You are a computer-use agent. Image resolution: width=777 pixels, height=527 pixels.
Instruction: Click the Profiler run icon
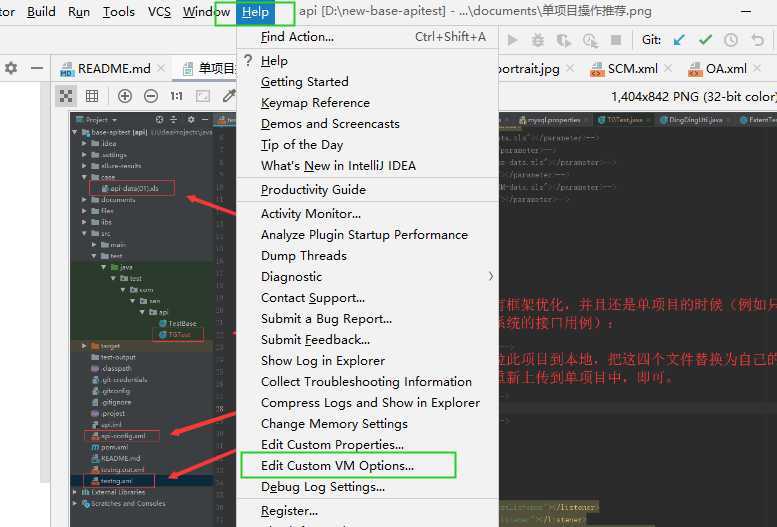(590, 40)
